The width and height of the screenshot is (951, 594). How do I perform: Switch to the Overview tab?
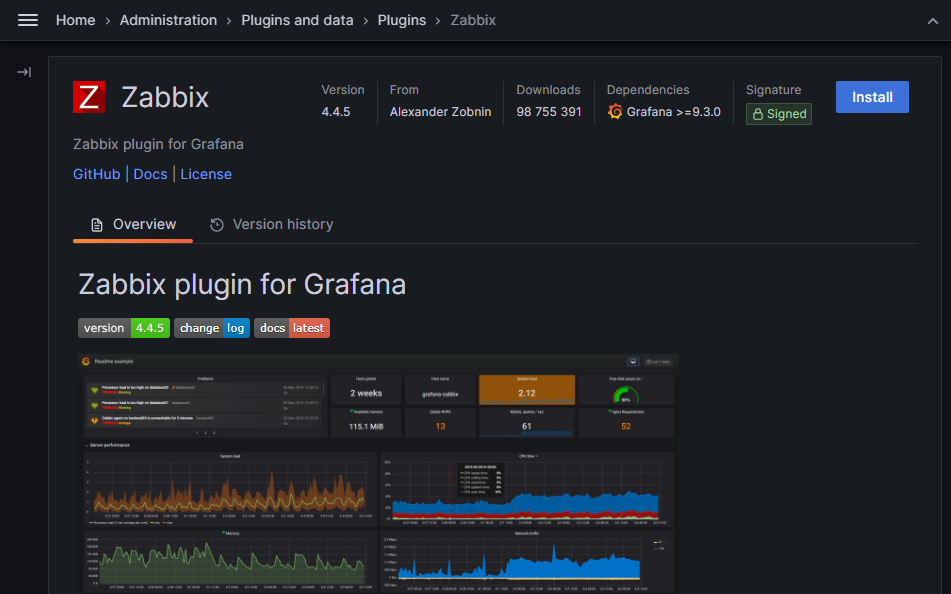(x=133, y=225)
